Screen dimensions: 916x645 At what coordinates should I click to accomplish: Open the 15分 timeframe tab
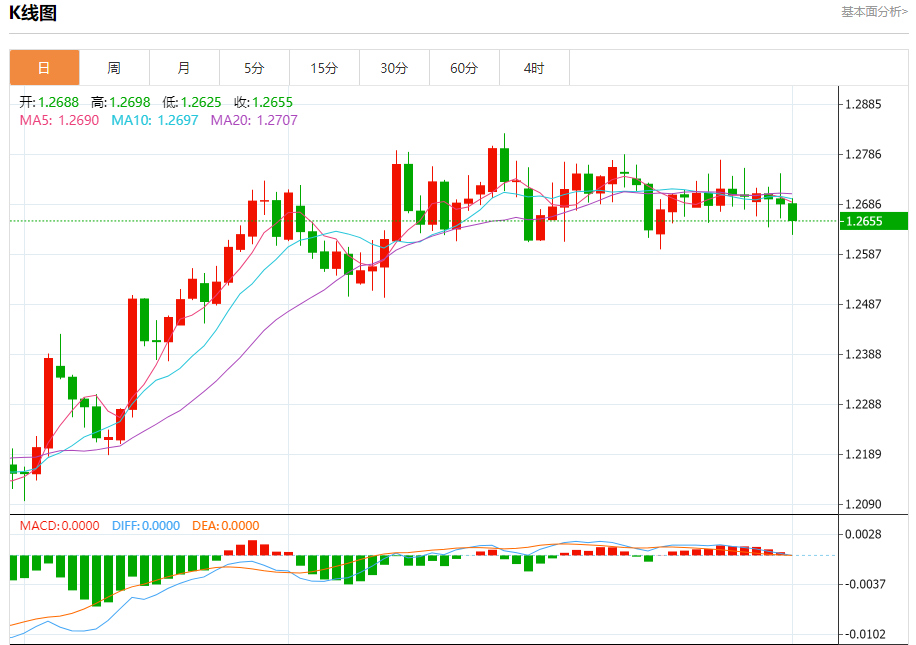coord(325,68)
